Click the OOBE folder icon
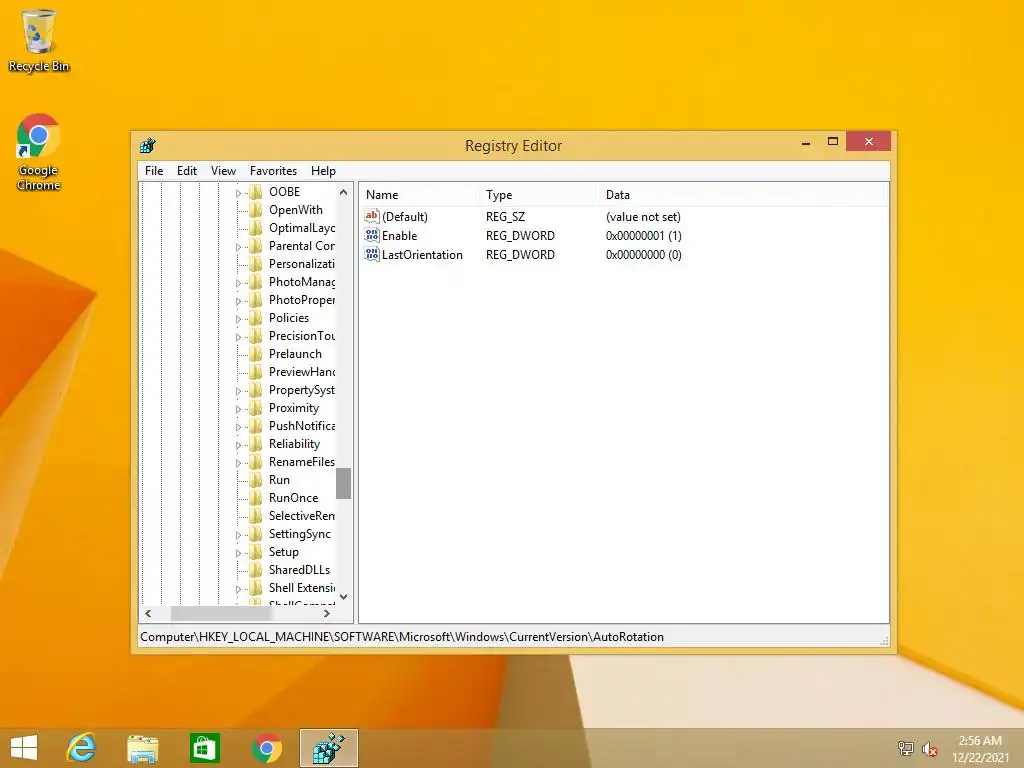 coord(256,191)
